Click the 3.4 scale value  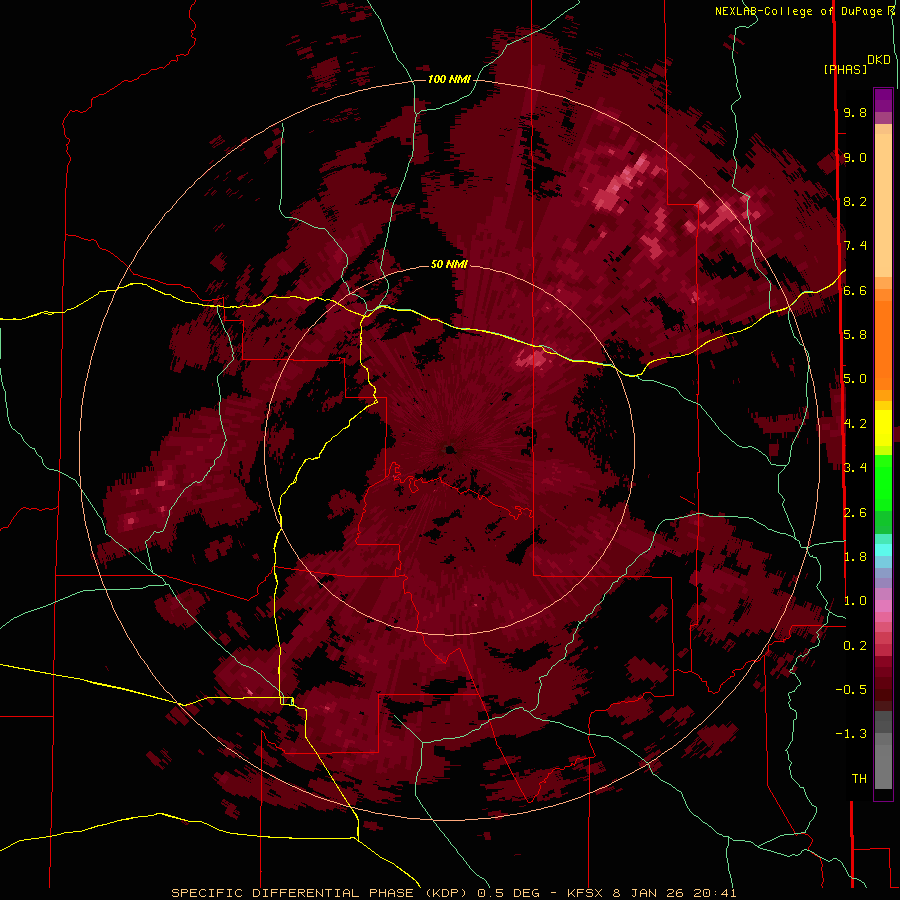click(x=855, y=468)
